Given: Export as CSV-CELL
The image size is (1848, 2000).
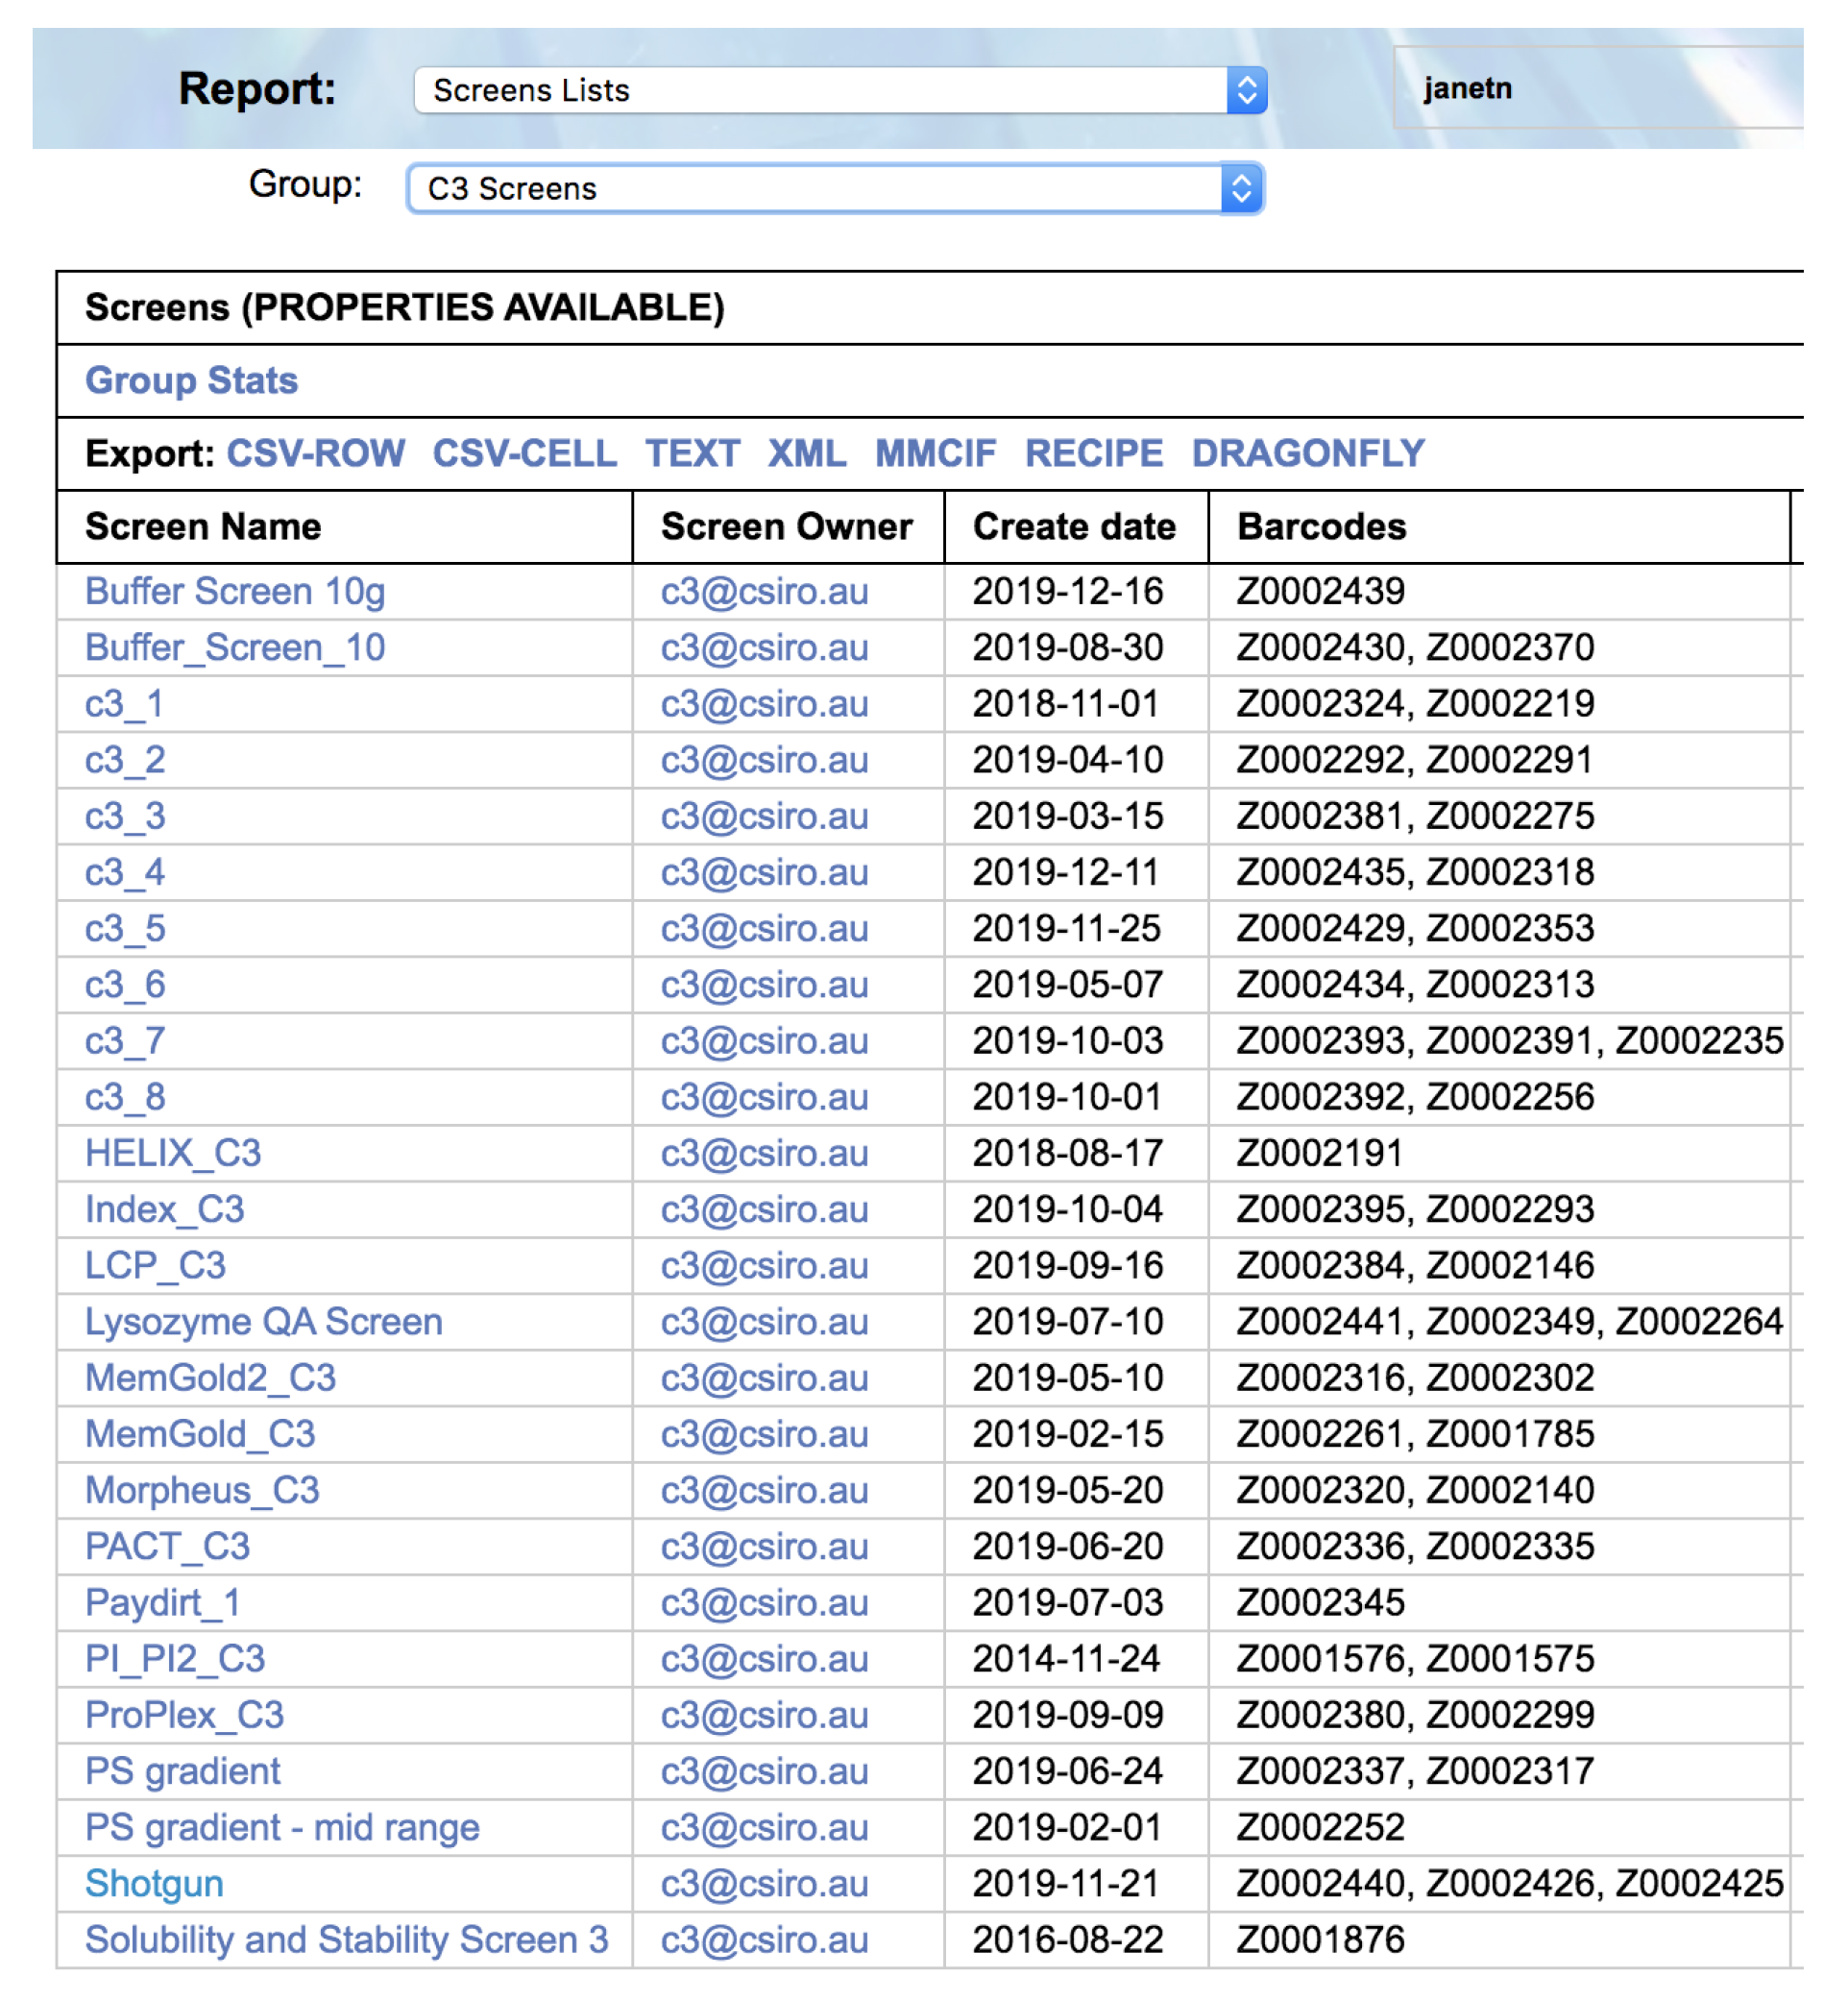Looking at the screenshot, I should tap(524, 454).
